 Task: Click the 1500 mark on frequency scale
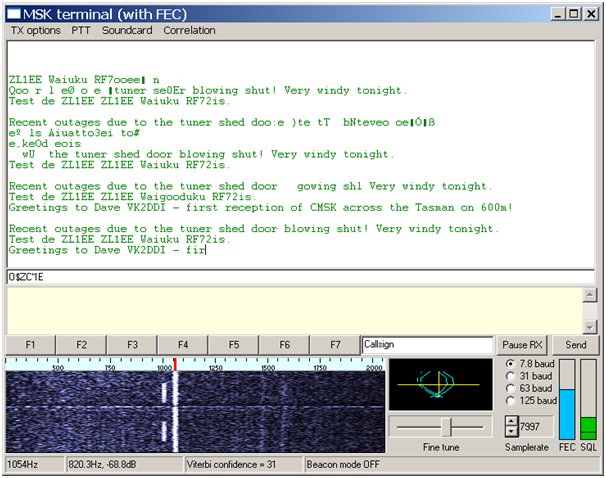click(x=268, y=367)
